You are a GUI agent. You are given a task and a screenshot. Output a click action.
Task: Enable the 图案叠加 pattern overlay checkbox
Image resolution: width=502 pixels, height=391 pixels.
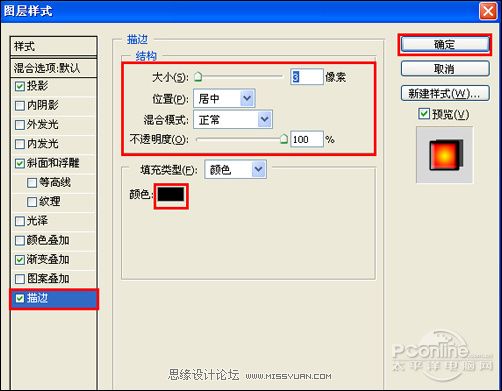(x=20, y=279)
